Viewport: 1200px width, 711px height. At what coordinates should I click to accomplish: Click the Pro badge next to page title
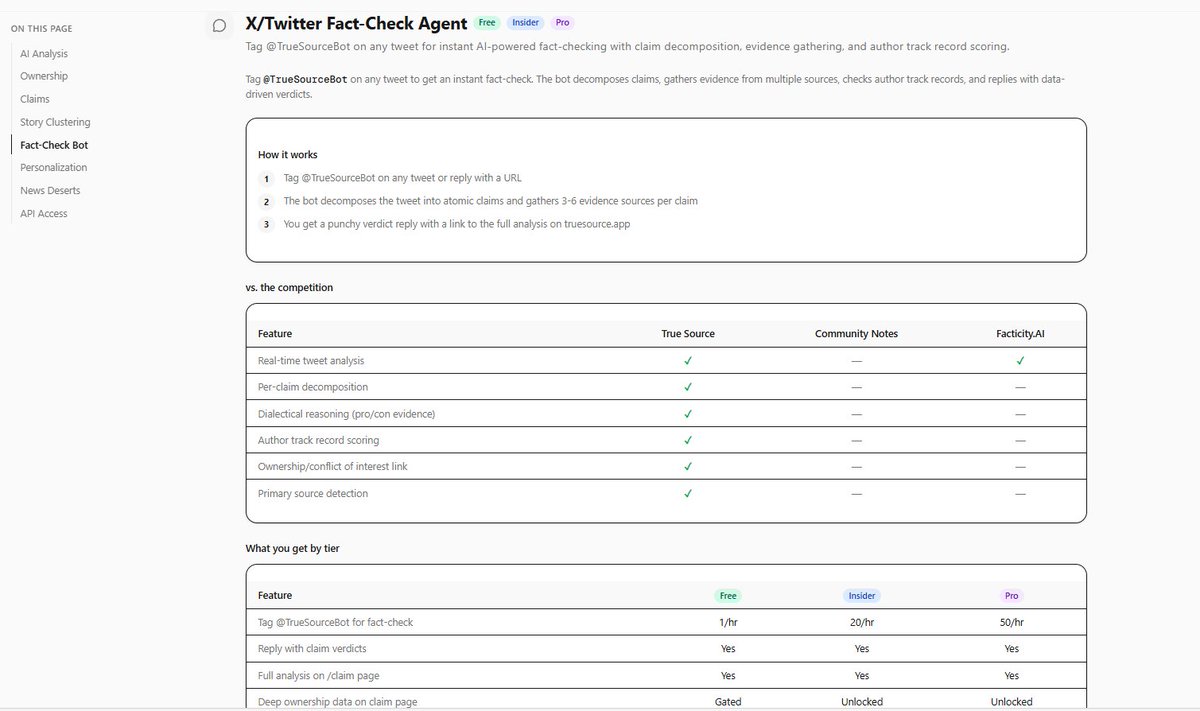click(562, 22)
